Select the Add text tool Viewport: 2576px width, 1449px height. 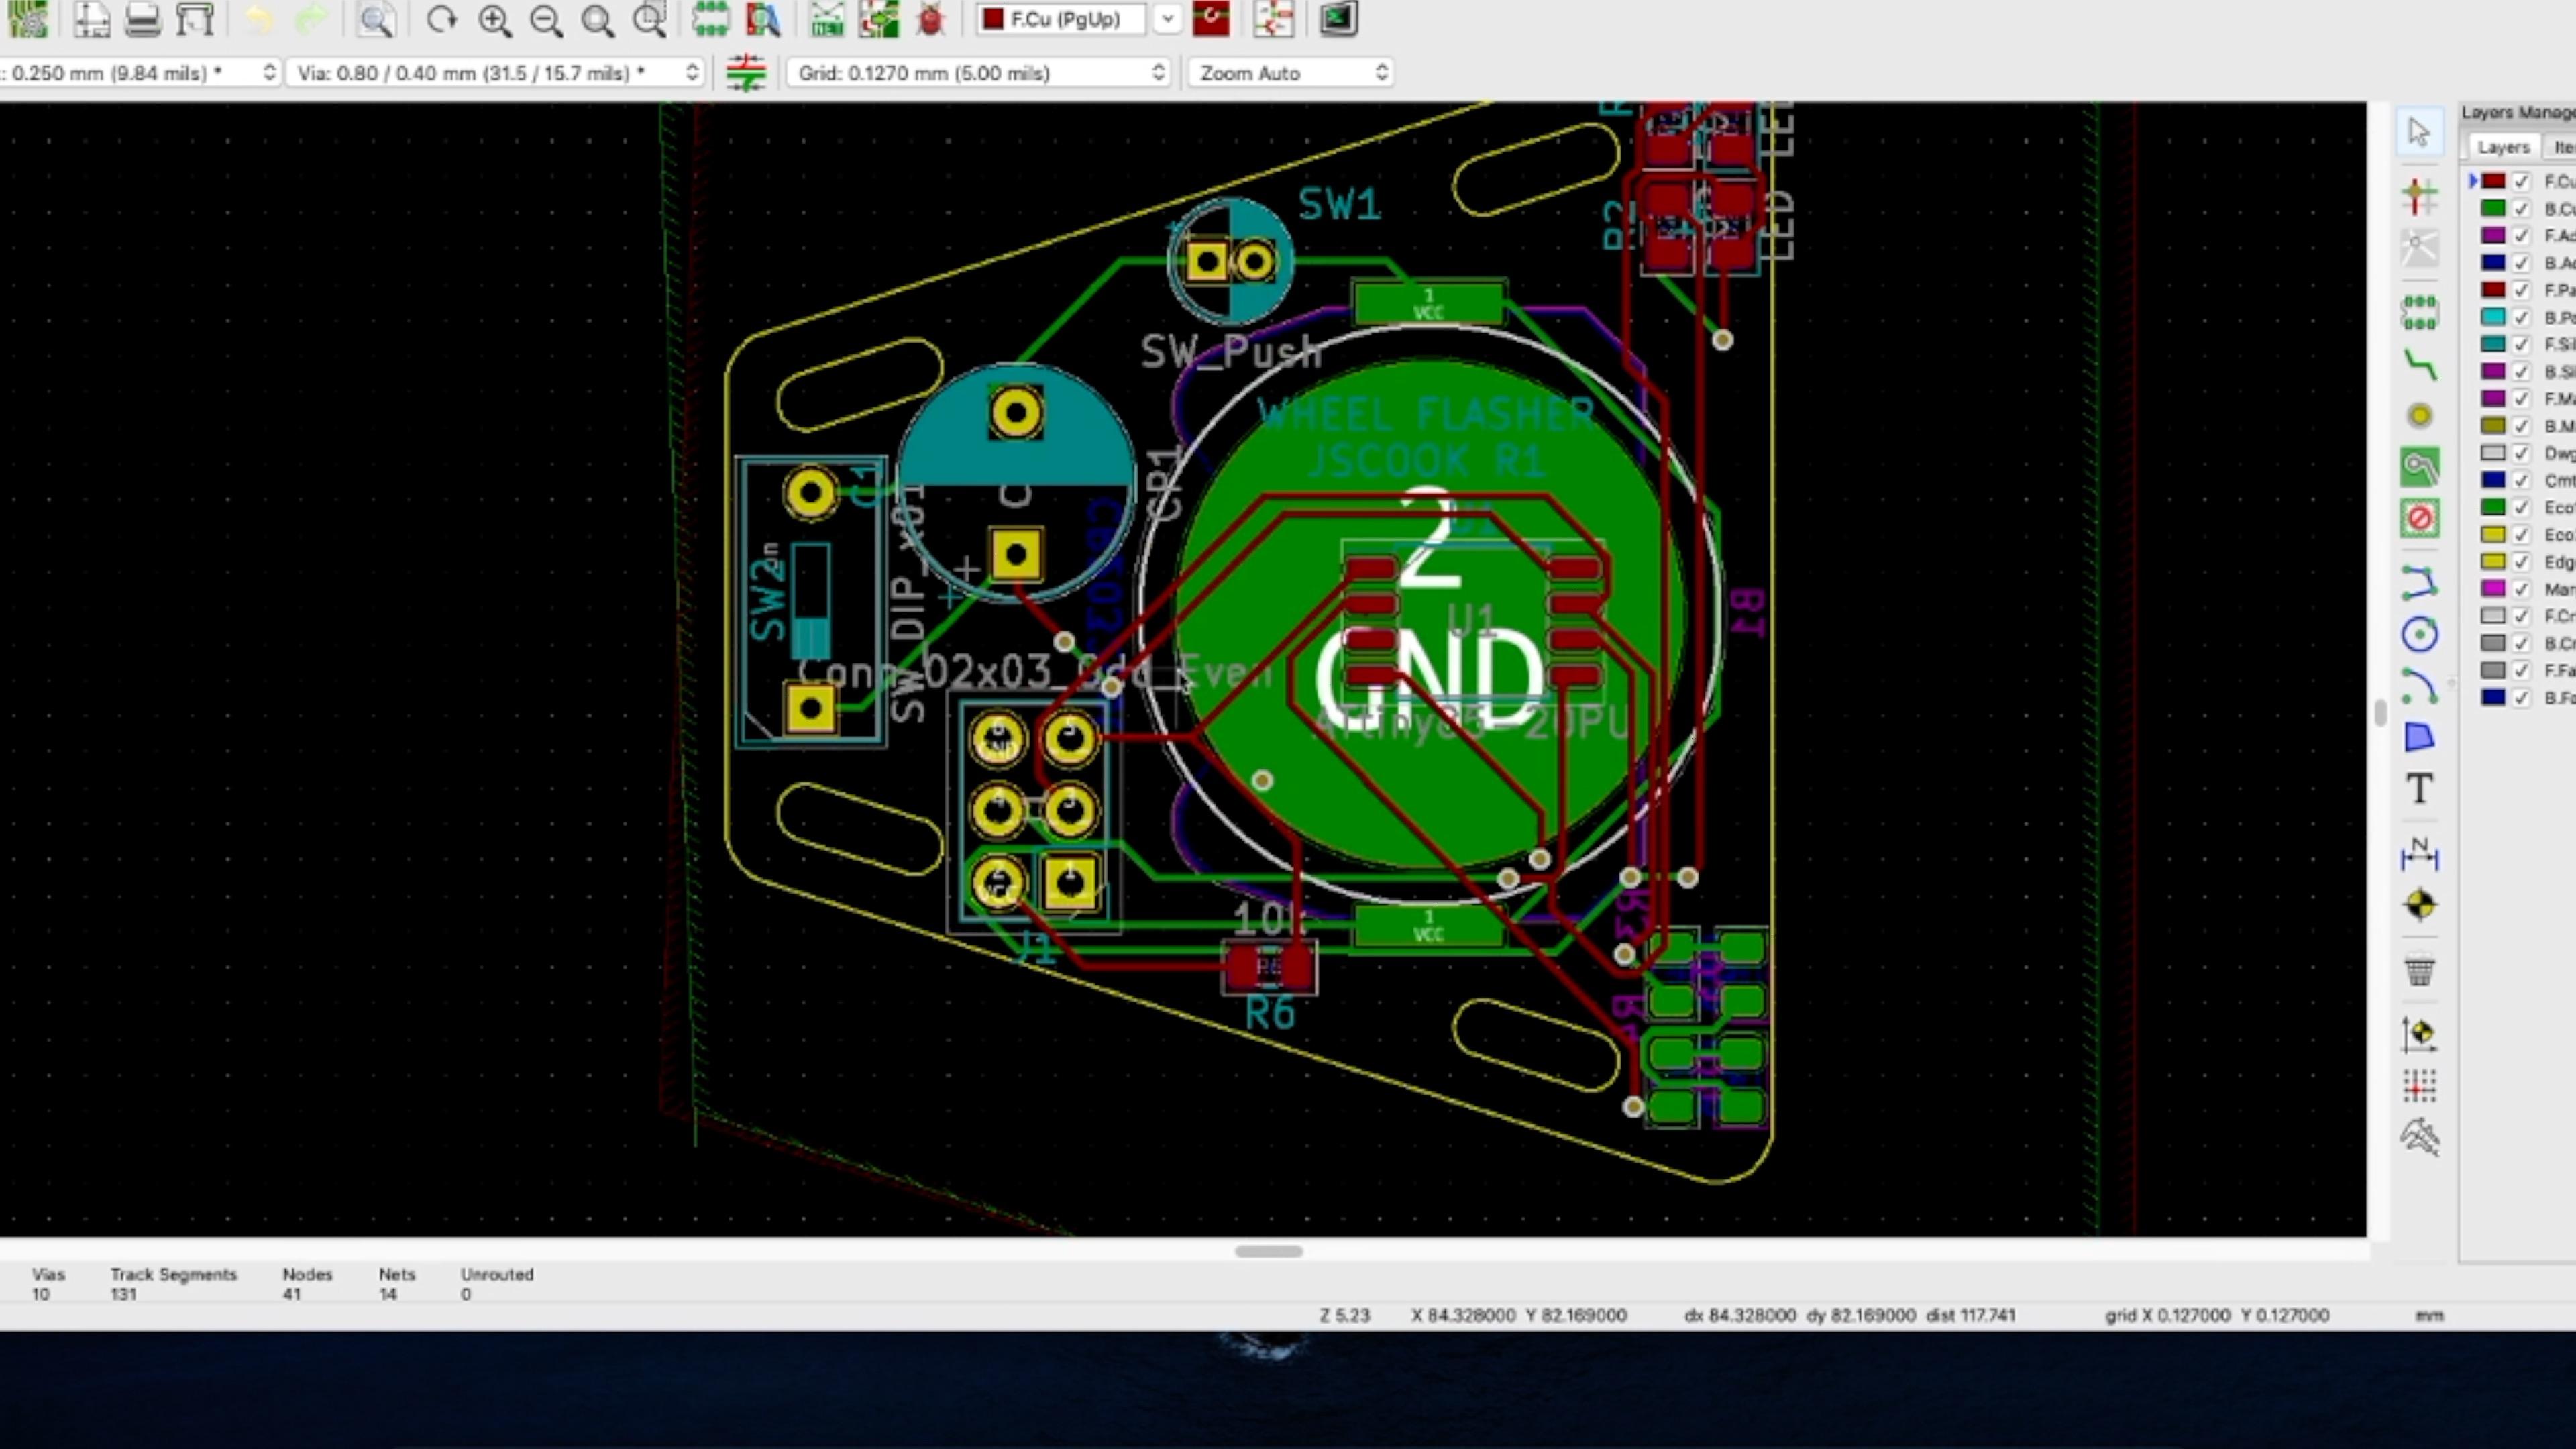(x=2419, y=789)
